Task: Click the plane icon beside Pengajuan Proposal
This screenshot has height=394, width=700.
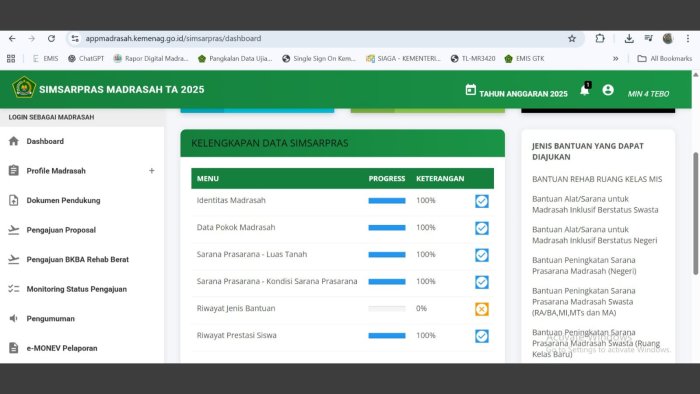Action: click(14, 230)
